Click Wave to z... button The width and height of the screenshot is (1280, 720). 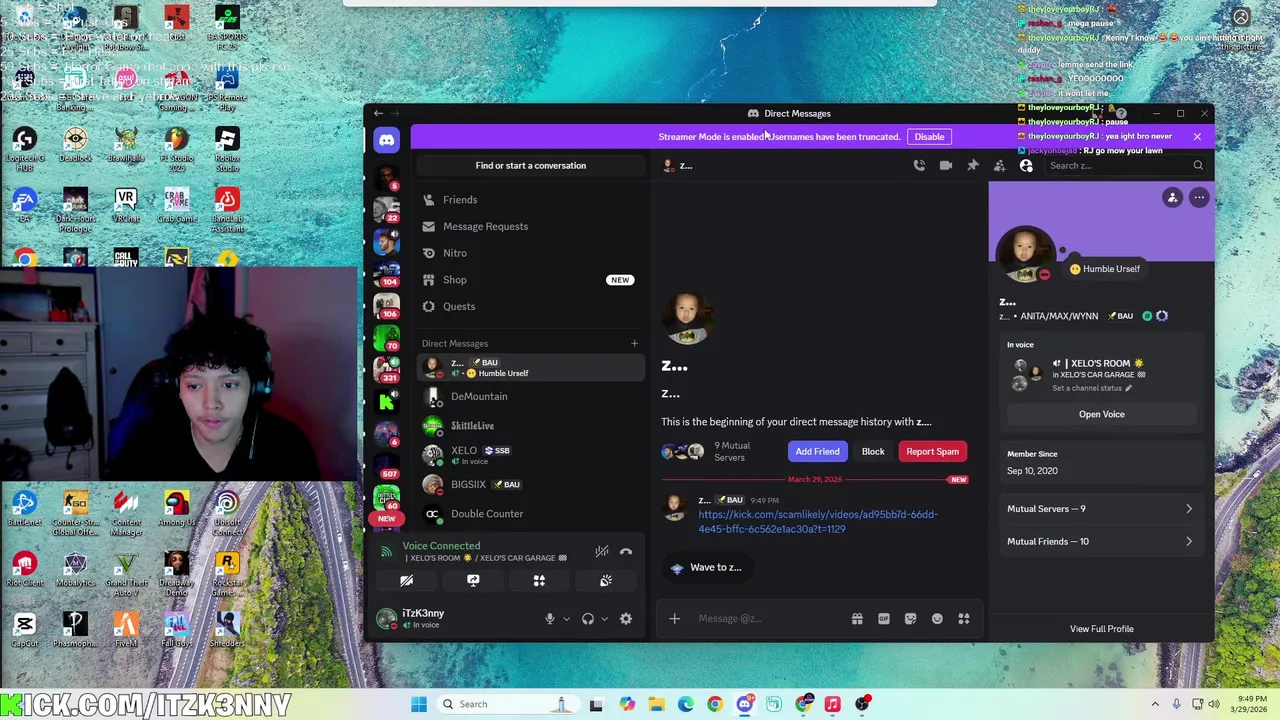pyautogui.click(x=707, y=567)
